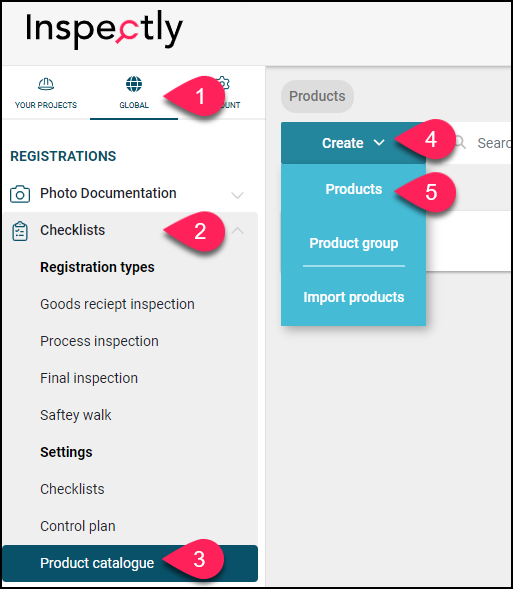Viewport: 513px width, 589px height.
Task: Click the Inspectly logo
Action: 104,29
